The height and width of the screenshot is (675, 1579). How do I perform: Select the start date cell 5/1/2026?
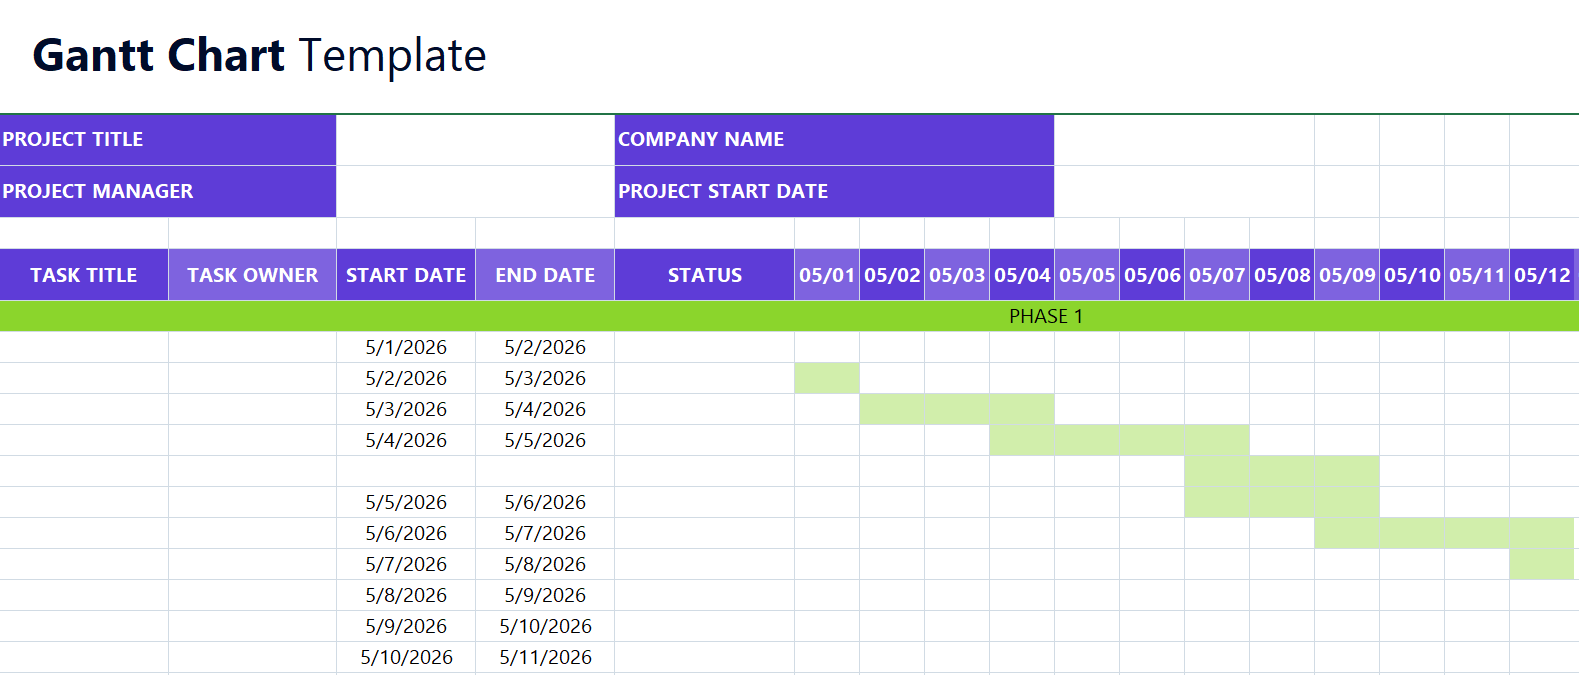click(406, 347)
